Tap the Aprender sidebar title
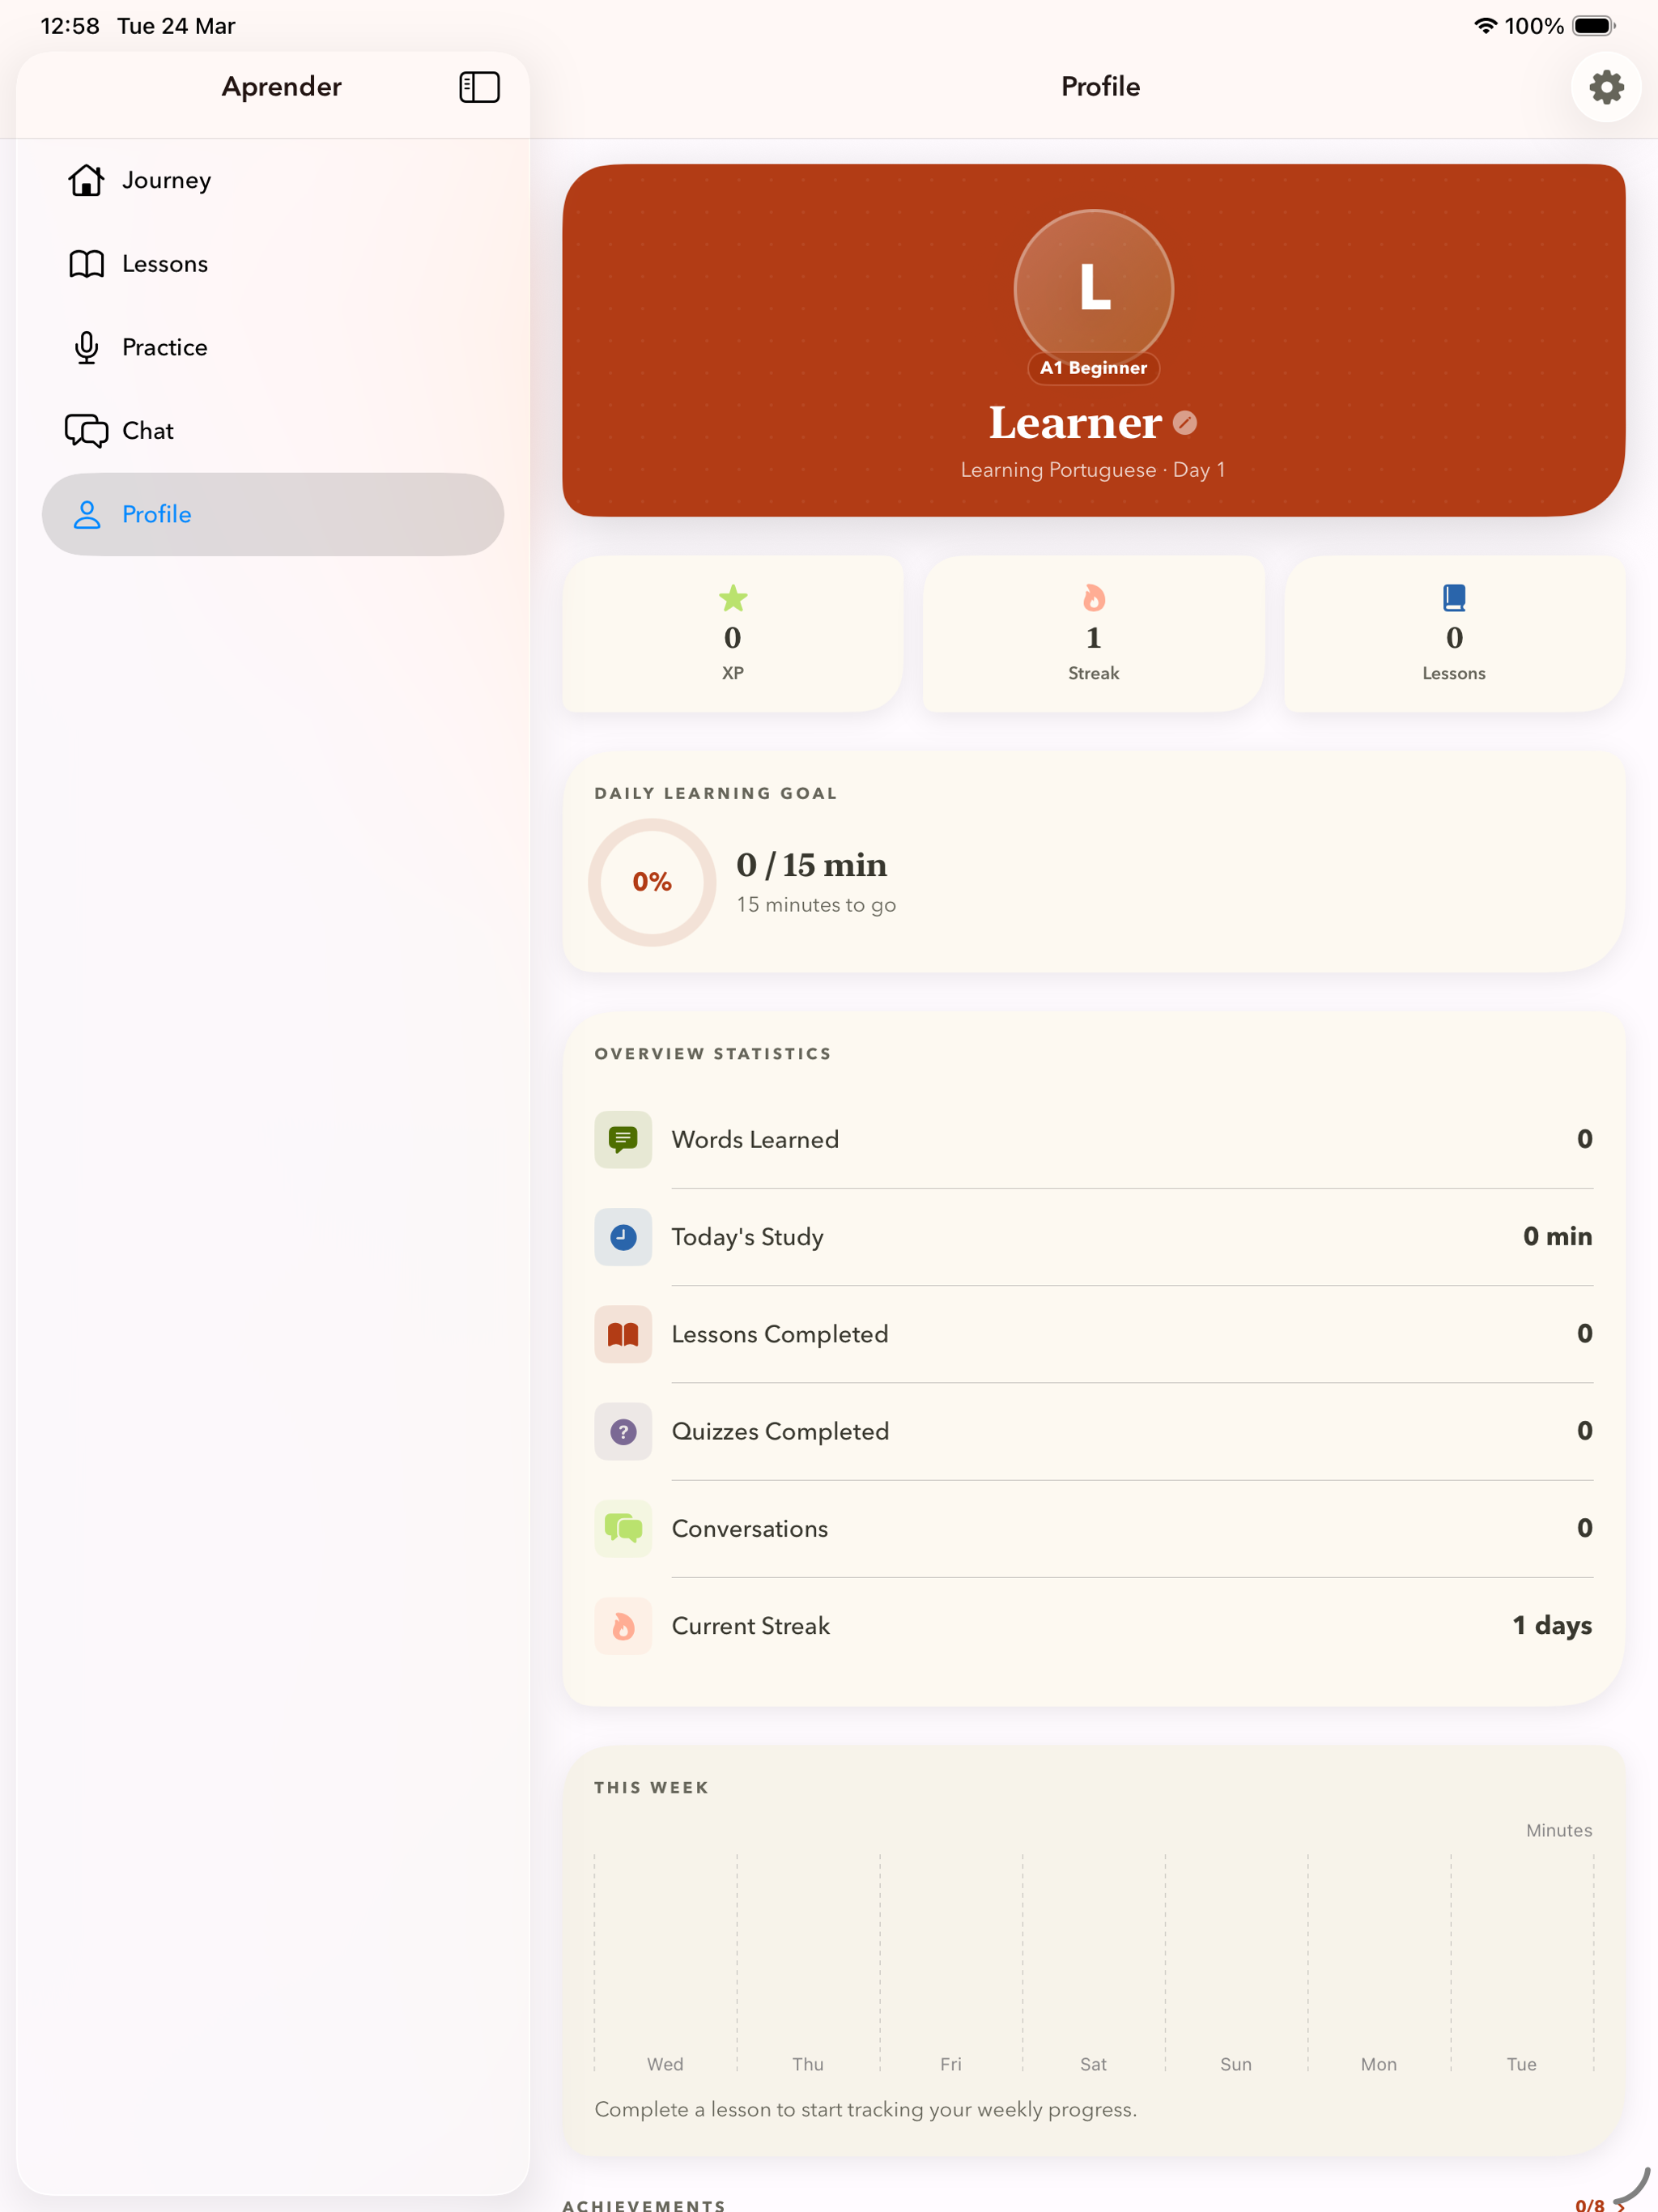The image size is (1658, 2212). (281, 87)
